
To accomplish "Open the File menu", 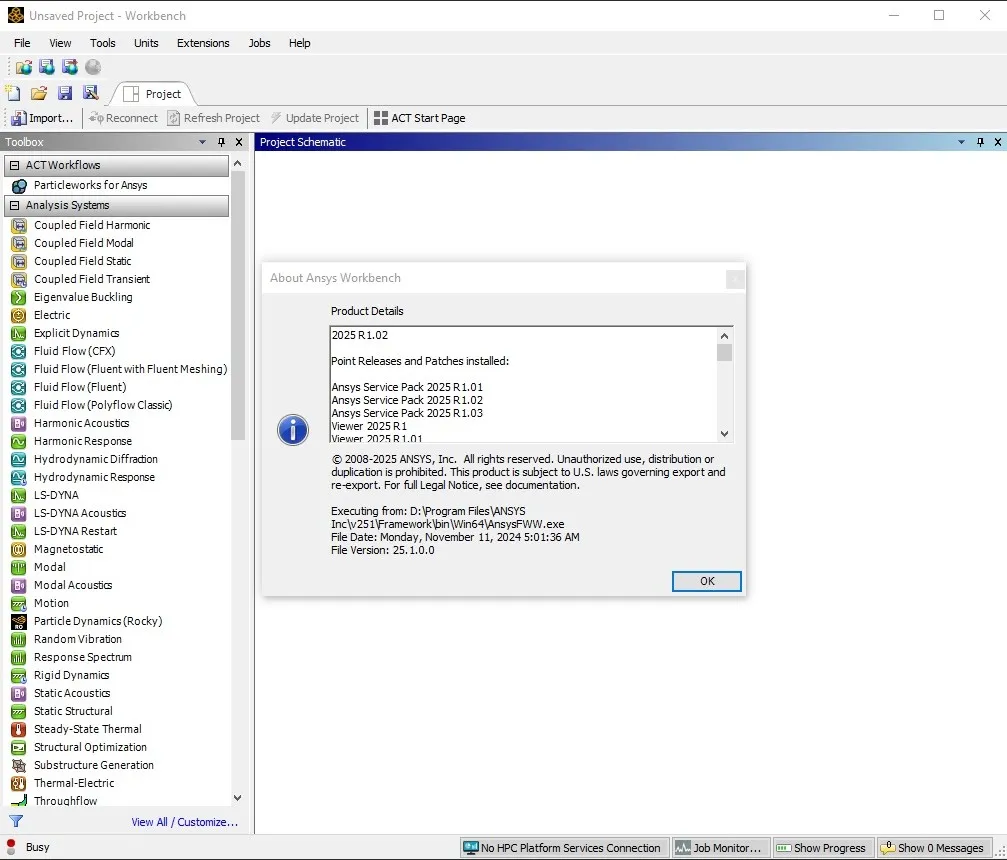I will click(x=22, y=43).
